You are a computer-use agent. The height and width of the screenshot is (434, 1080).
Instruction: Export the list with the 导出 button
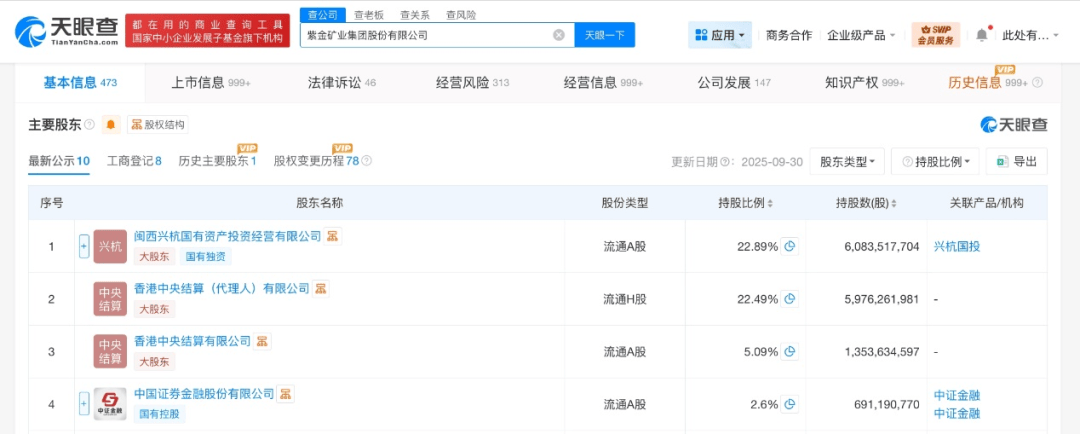[1016, 161]
